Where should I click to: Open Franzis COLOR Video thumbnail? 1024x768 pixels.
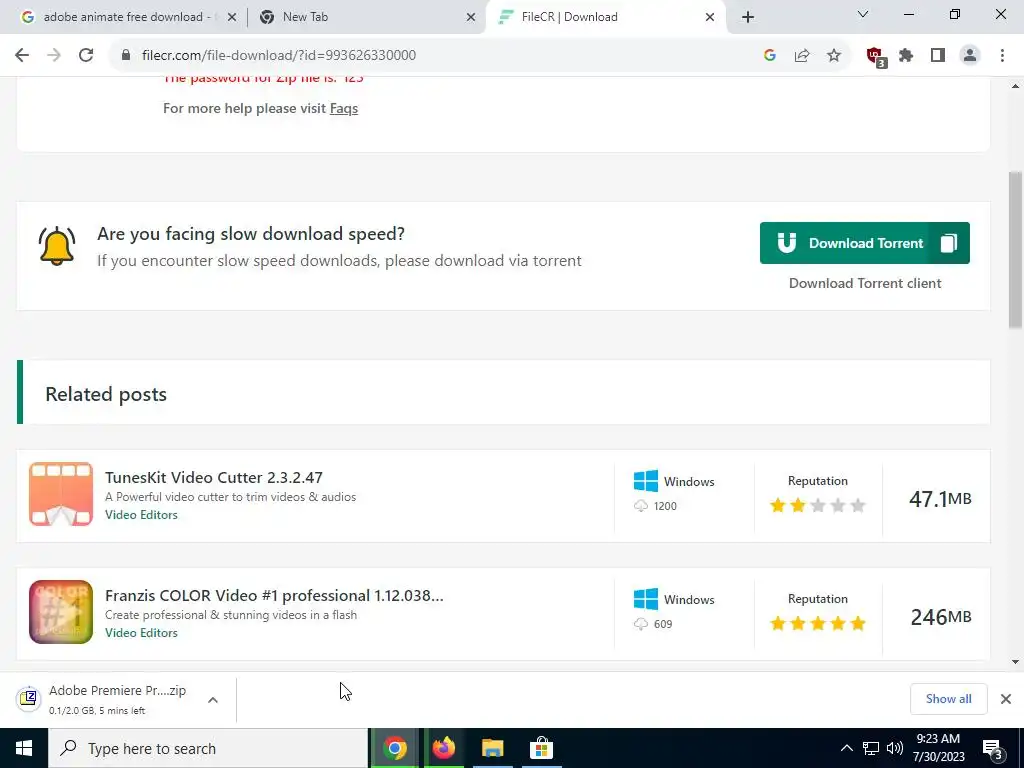click(61, 612)
